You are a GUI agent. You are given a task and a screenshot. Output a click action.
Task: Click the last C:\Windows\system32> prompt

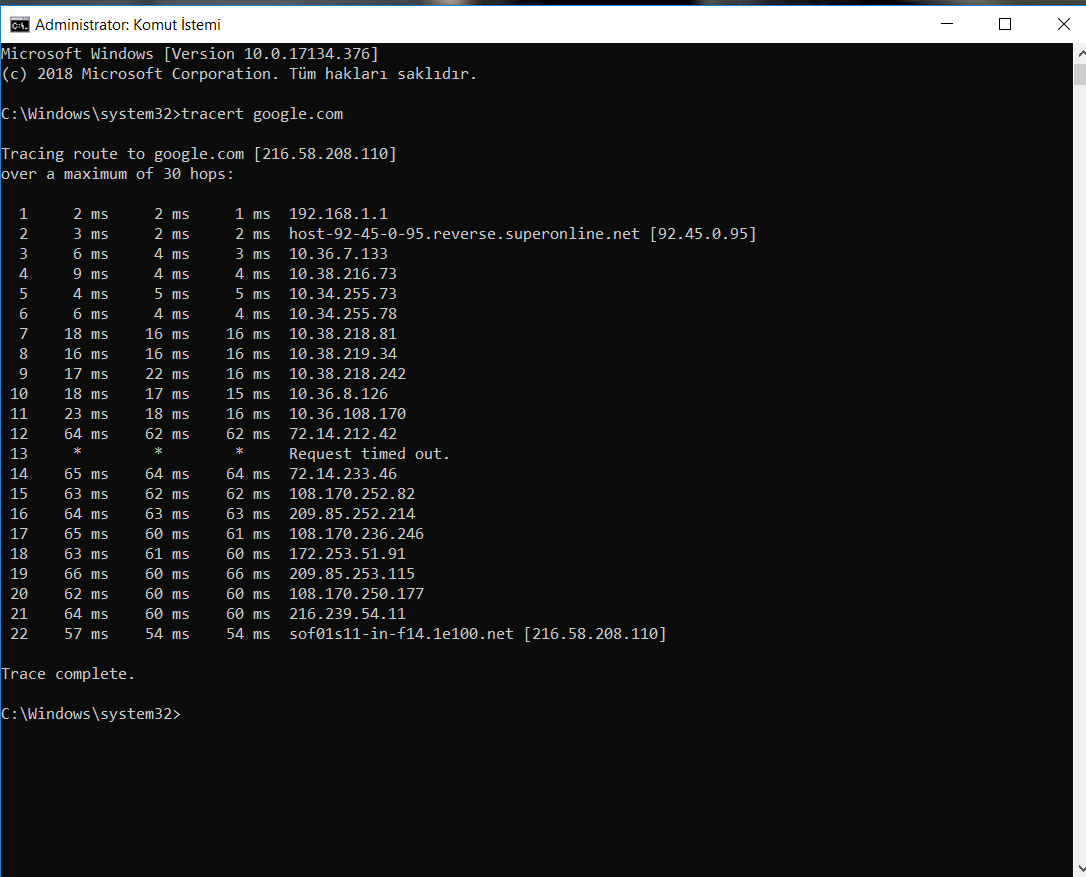click(x=90, y=714)
